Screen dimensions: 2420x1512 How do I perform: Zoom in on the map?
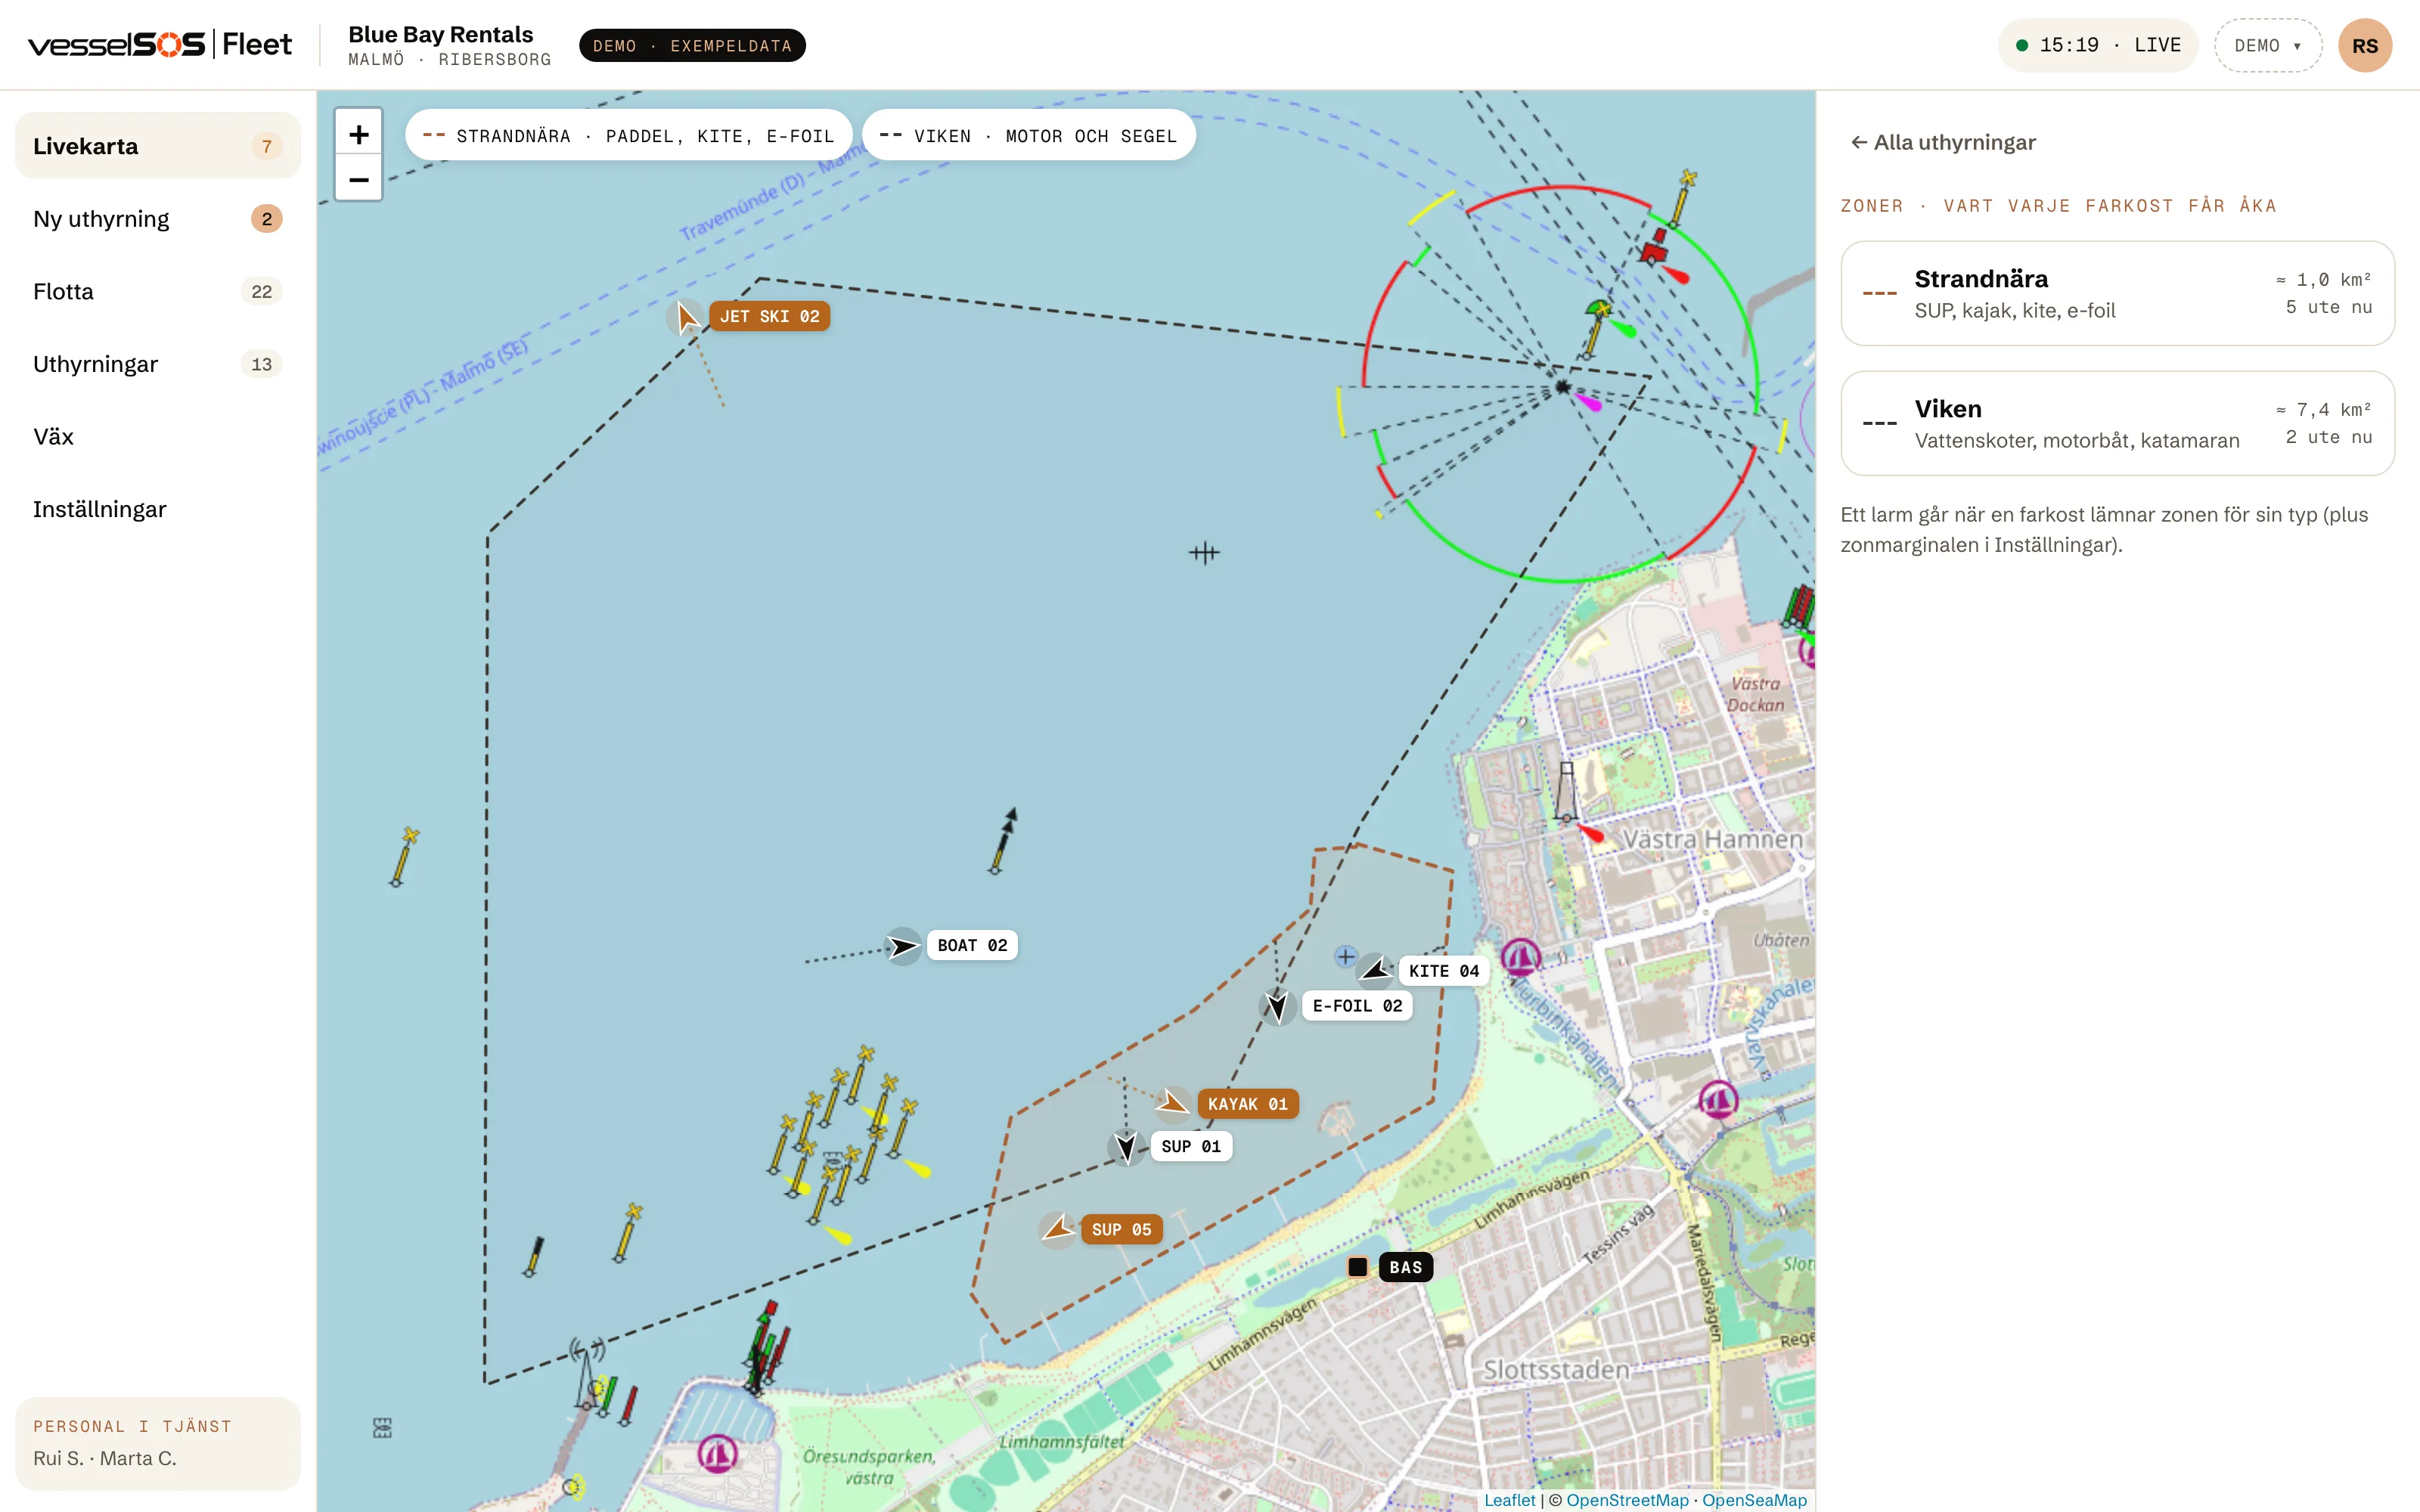pos(358,134)
